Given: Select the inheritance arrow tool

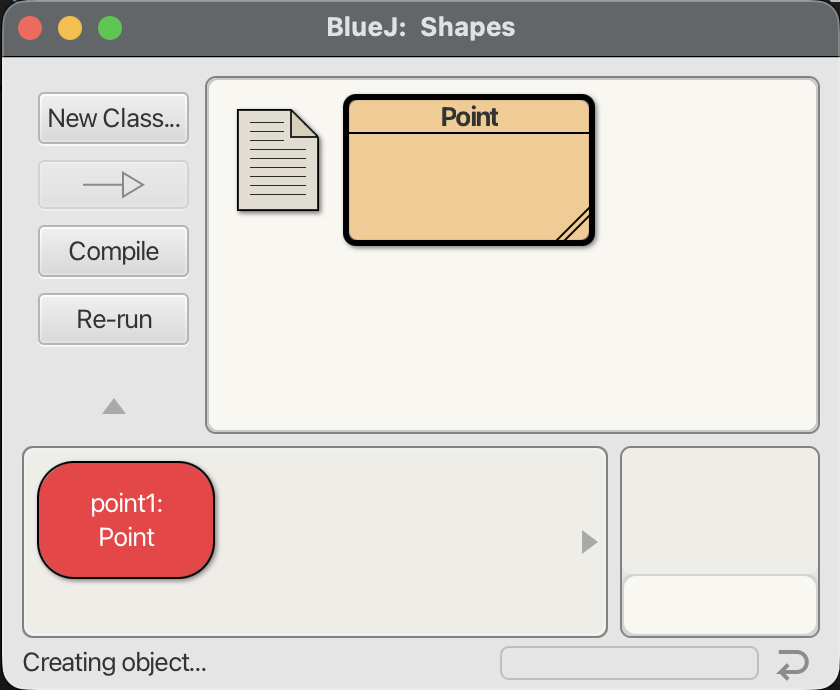Looking at the screenshot, I should (x=113, y=185).
